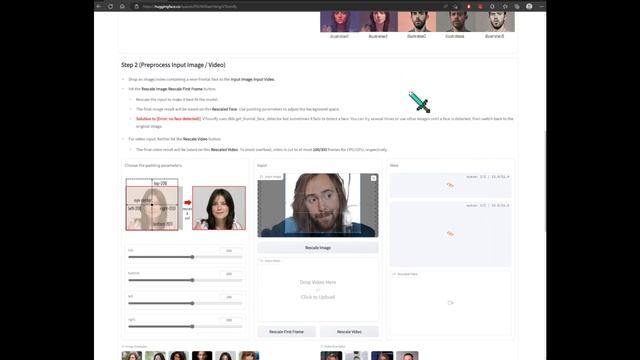
Task: Select fourth image example with dark background
Action: [202, 356]
